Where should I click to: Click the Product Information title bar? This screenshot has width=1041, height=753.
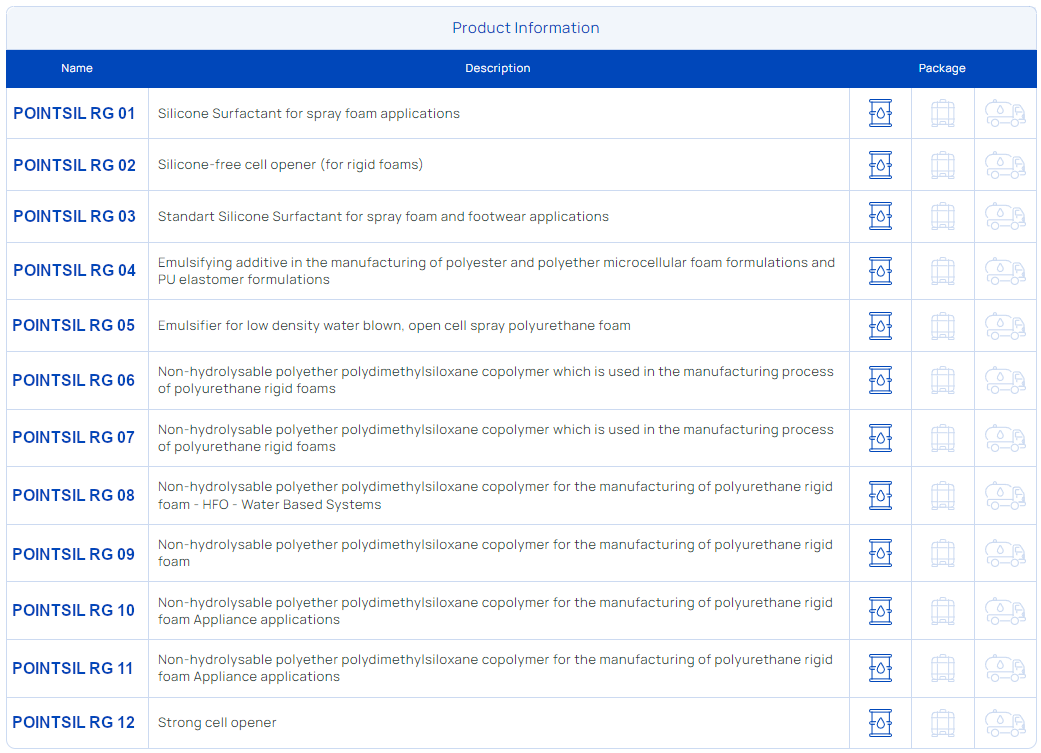pyautogui.click(x=525, y=28)
